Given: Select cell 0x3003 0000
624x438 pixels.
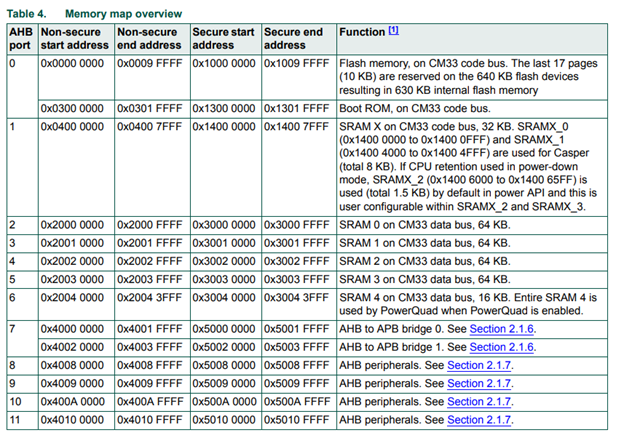Looking at the screenshot, I should tap(224, 279).
